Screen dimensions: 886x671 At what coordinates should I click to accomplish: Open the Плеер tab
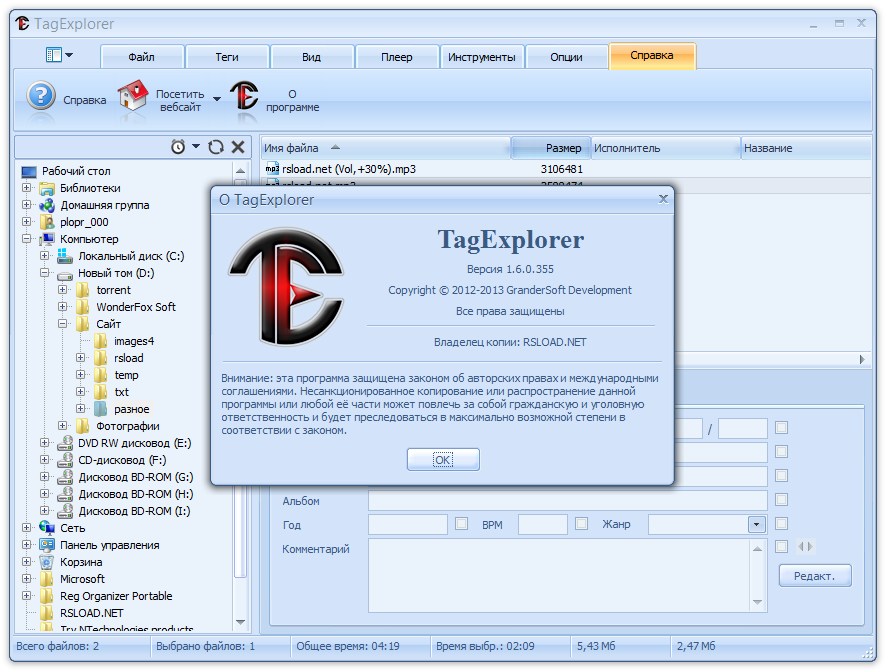[x=397, y=56]
